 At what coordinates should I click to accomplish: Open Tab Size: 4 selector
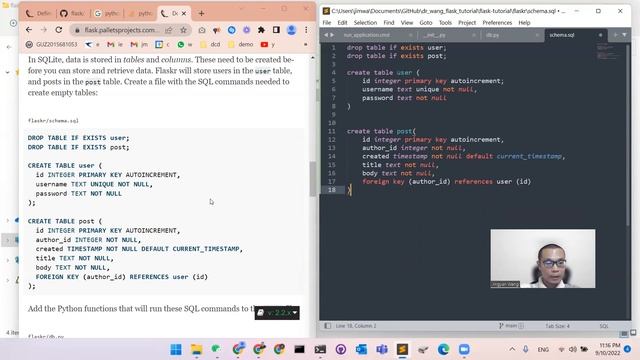click(558, 326)
